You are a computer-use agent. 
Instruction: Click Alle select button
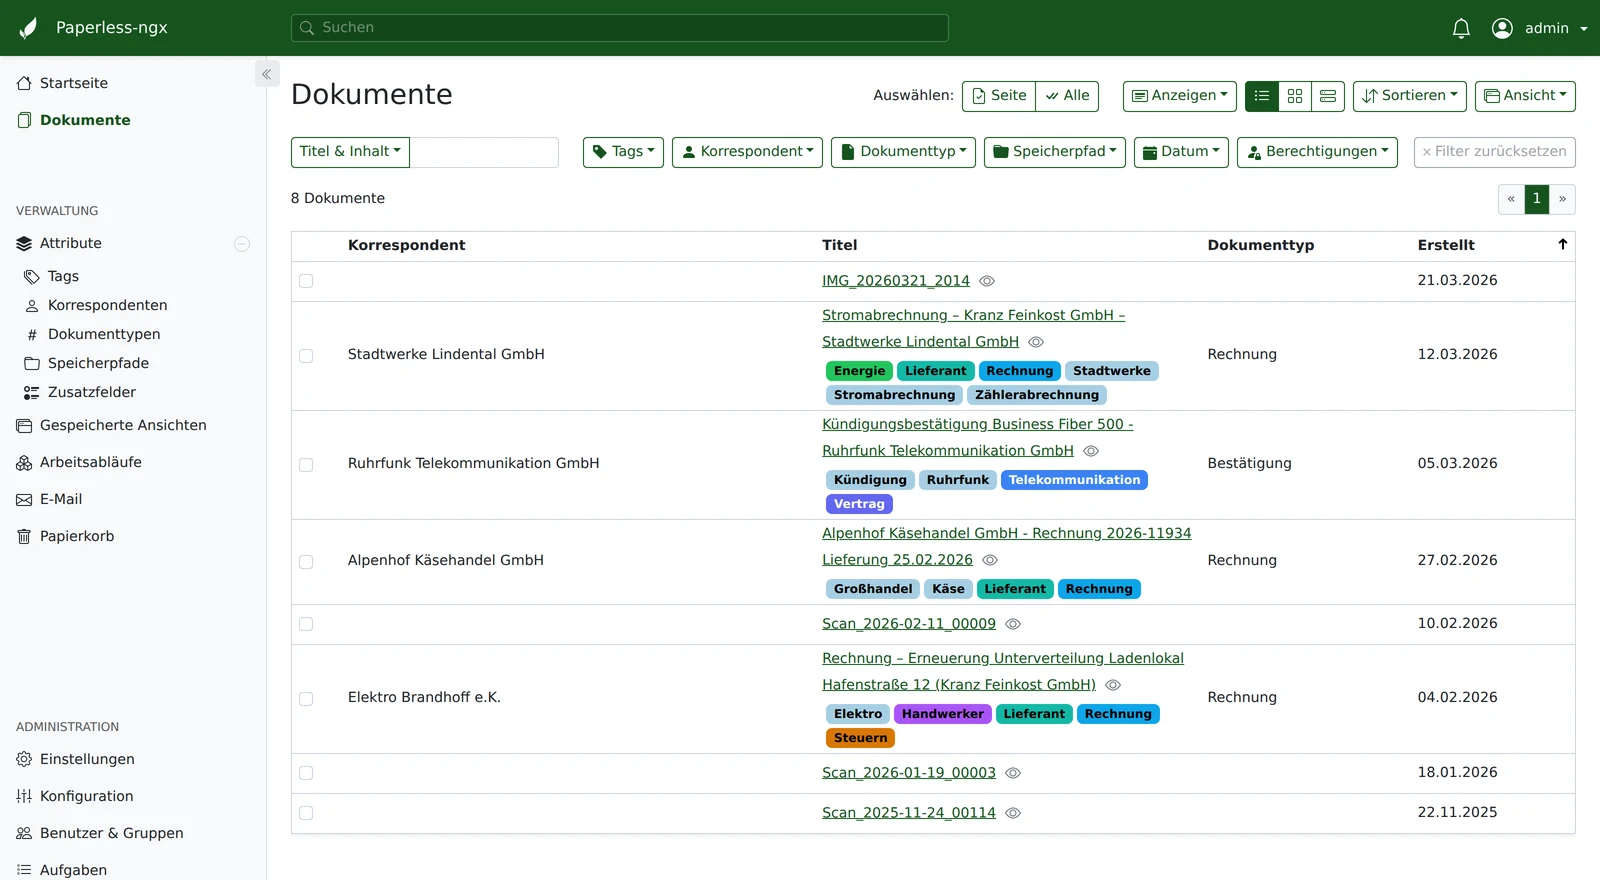1067,96
